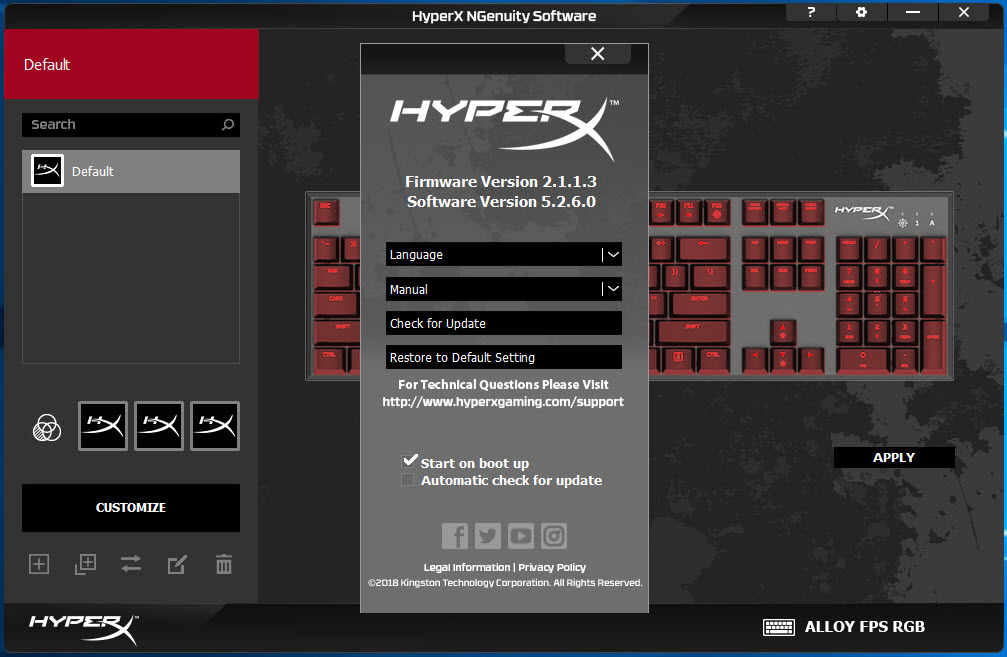Click Check for Update

[504, 323]
